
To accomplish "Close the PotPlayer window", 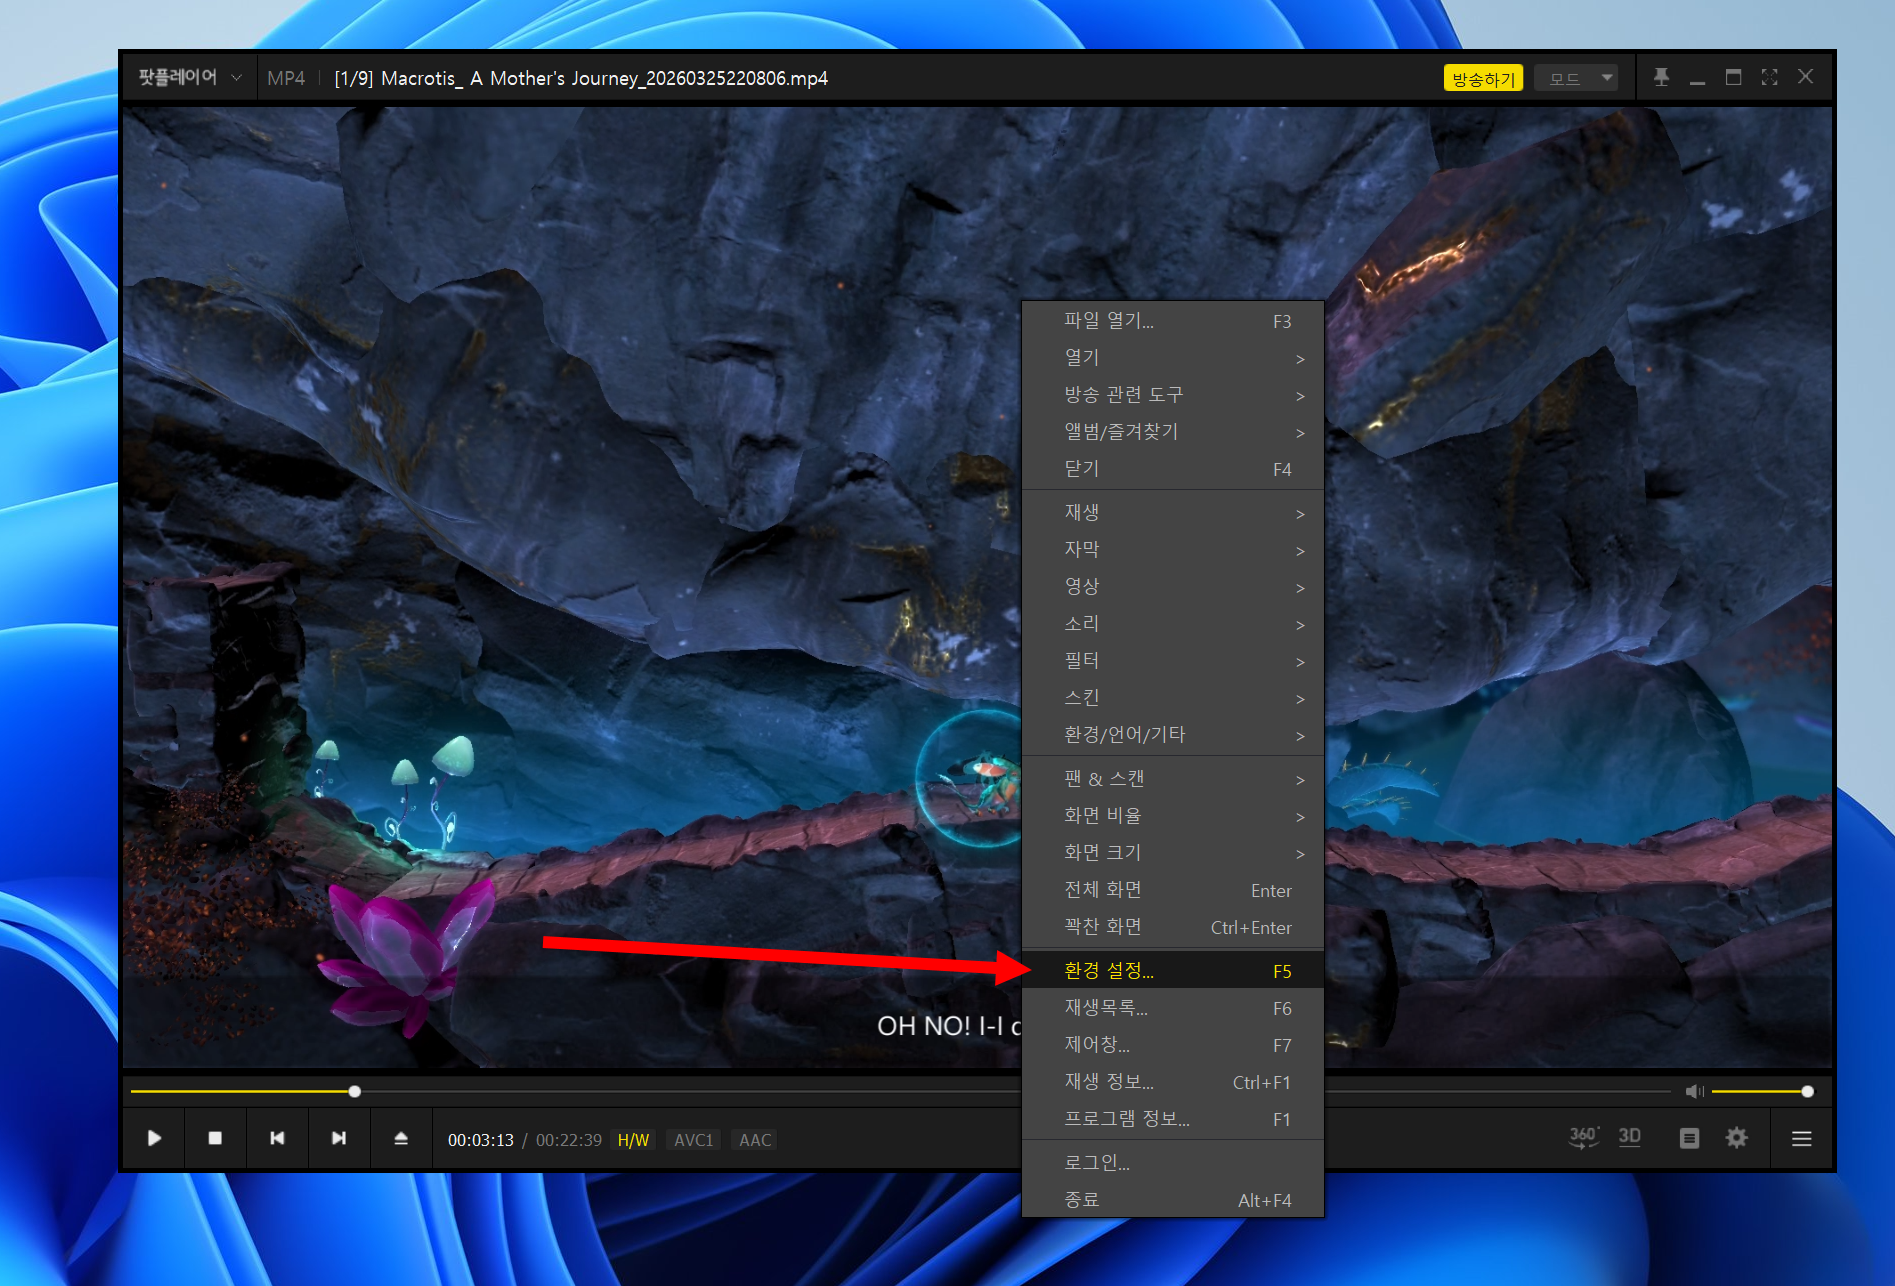I will (1805, 77).
